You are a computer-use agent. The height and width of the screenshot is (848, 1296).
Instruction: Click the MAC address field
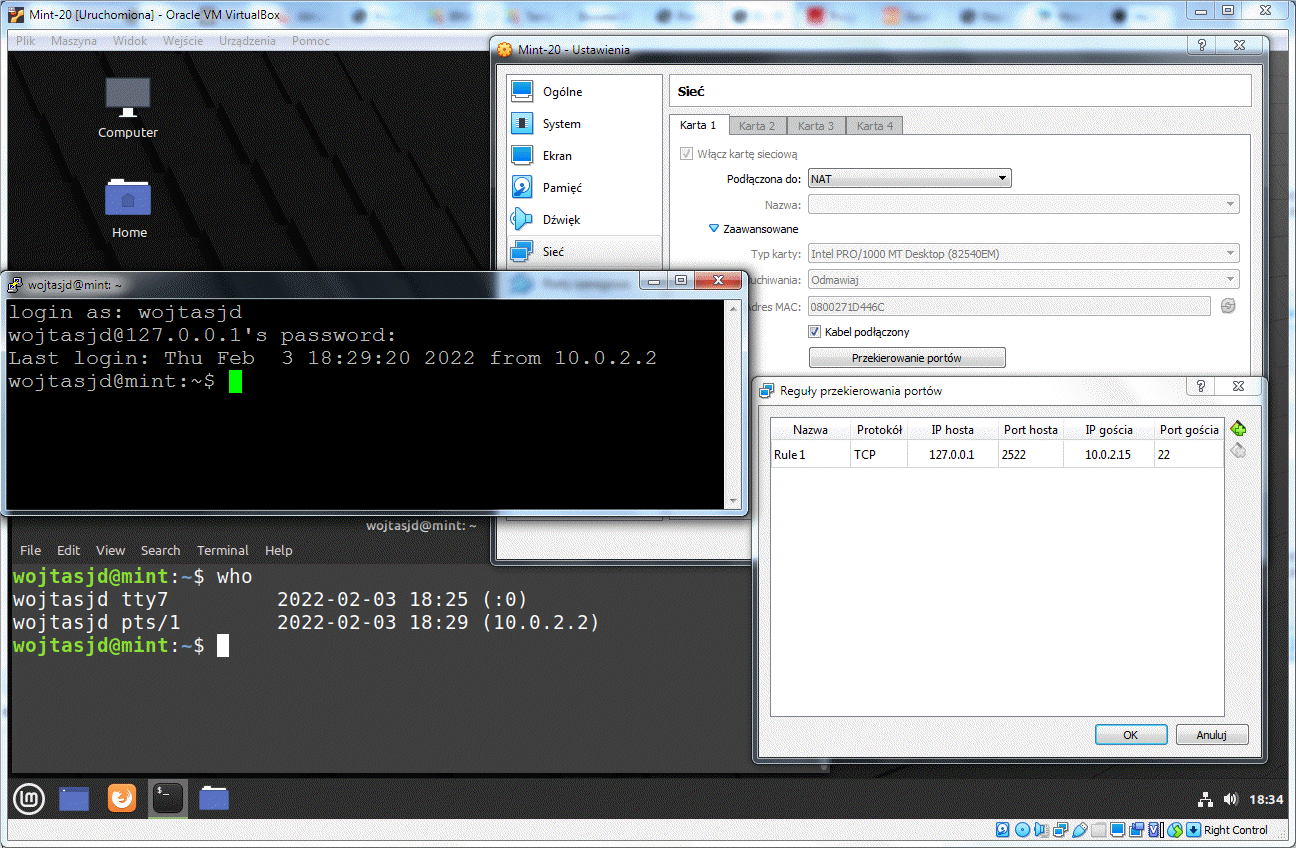1009,306
